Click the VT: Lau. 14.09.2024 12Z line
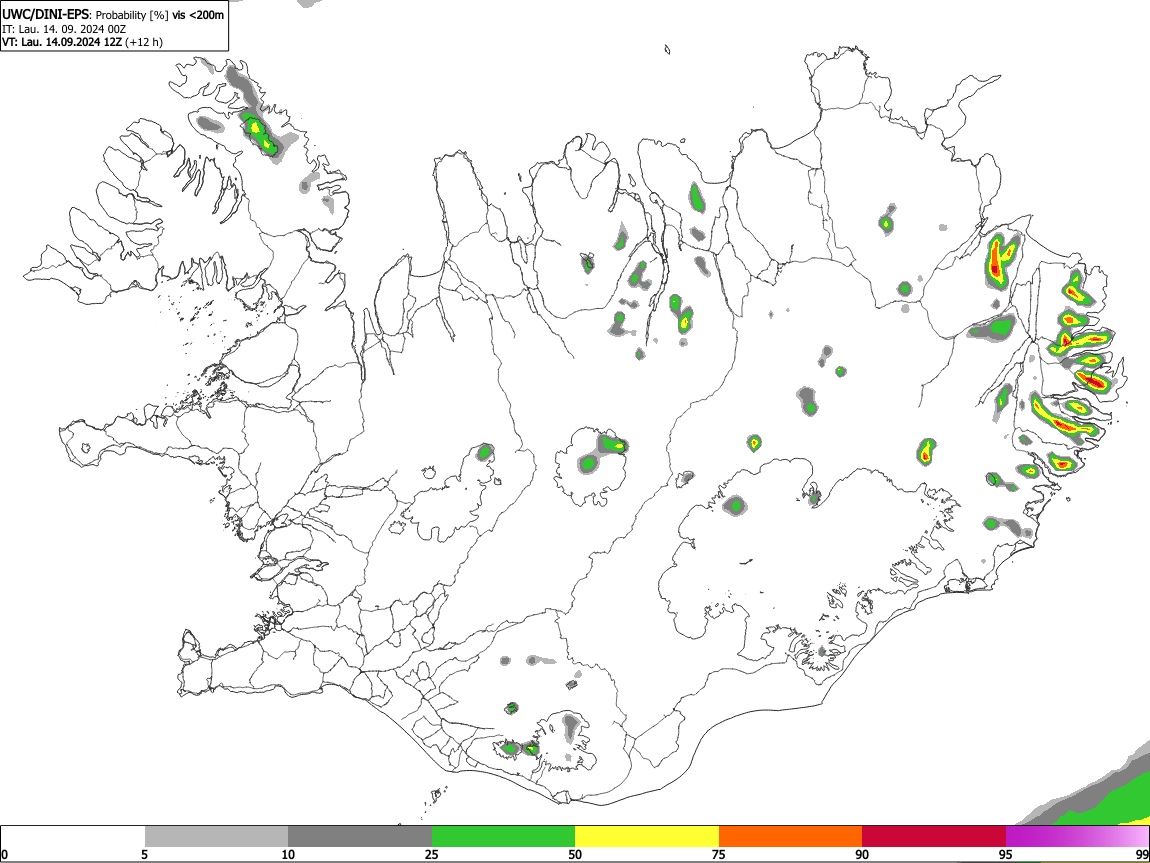 82,42
